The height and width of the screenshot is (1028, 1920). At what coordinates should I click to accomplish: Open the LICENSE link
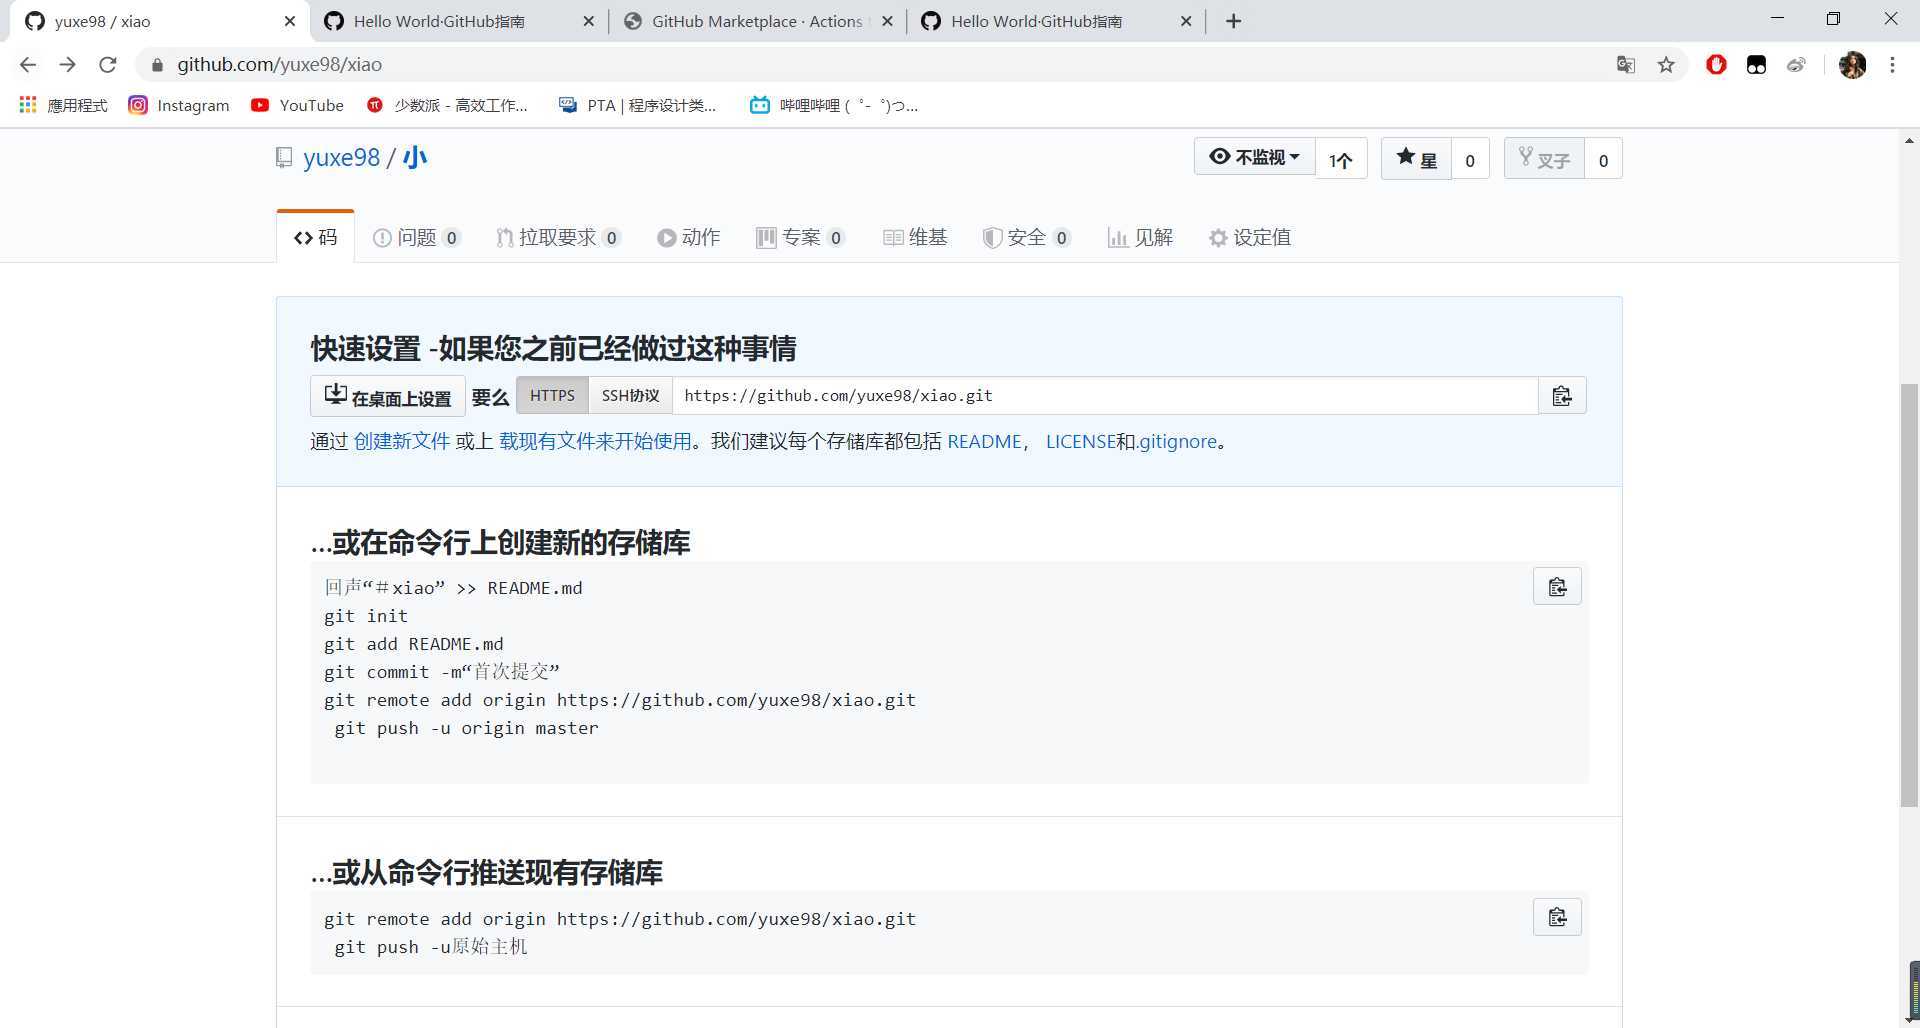(x=1081, y=441)
